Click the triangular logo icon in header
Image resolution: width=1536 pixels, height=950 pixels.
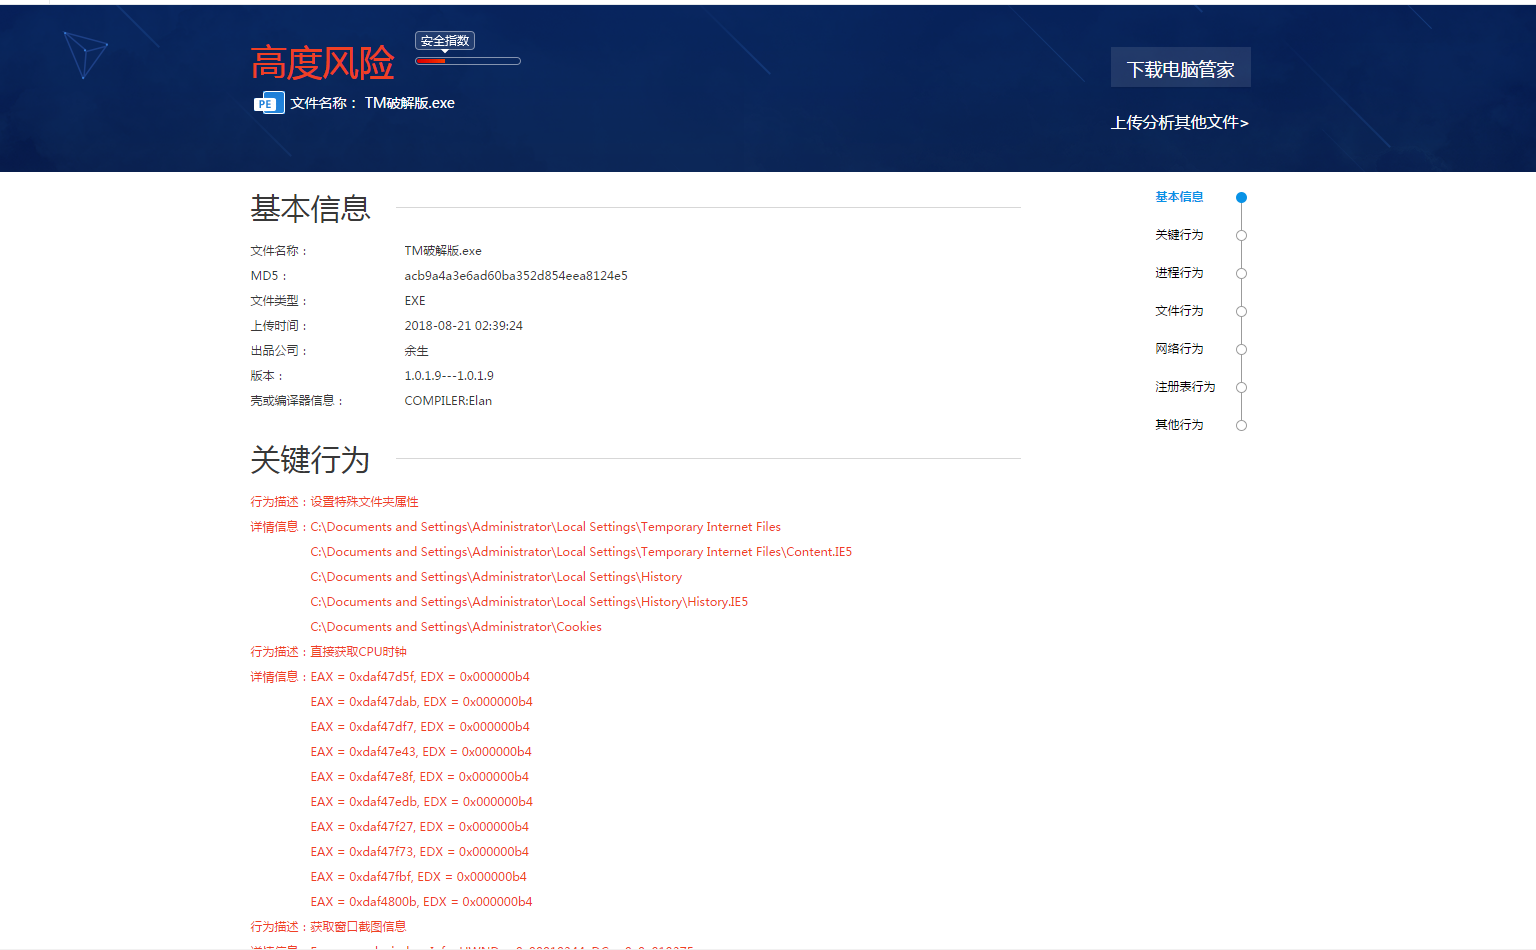point(85,55)
